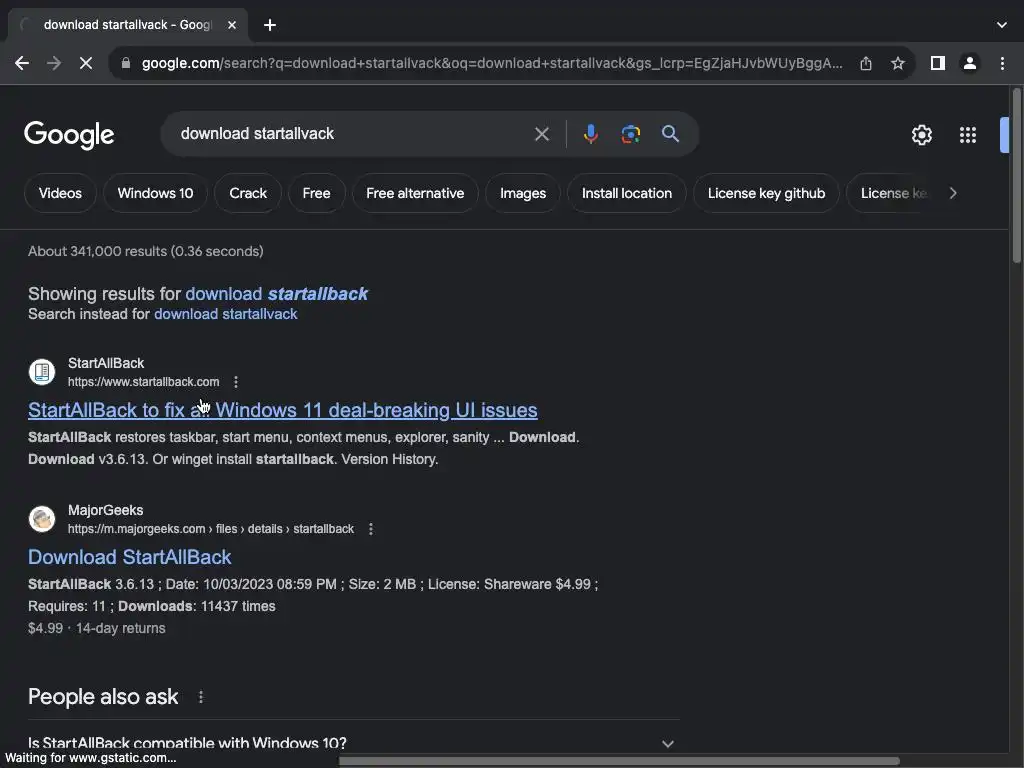The height and width of the screenshot is (768, 1024).
Task: Click the MajorGeeks site favicon
Action: [42, 519]
